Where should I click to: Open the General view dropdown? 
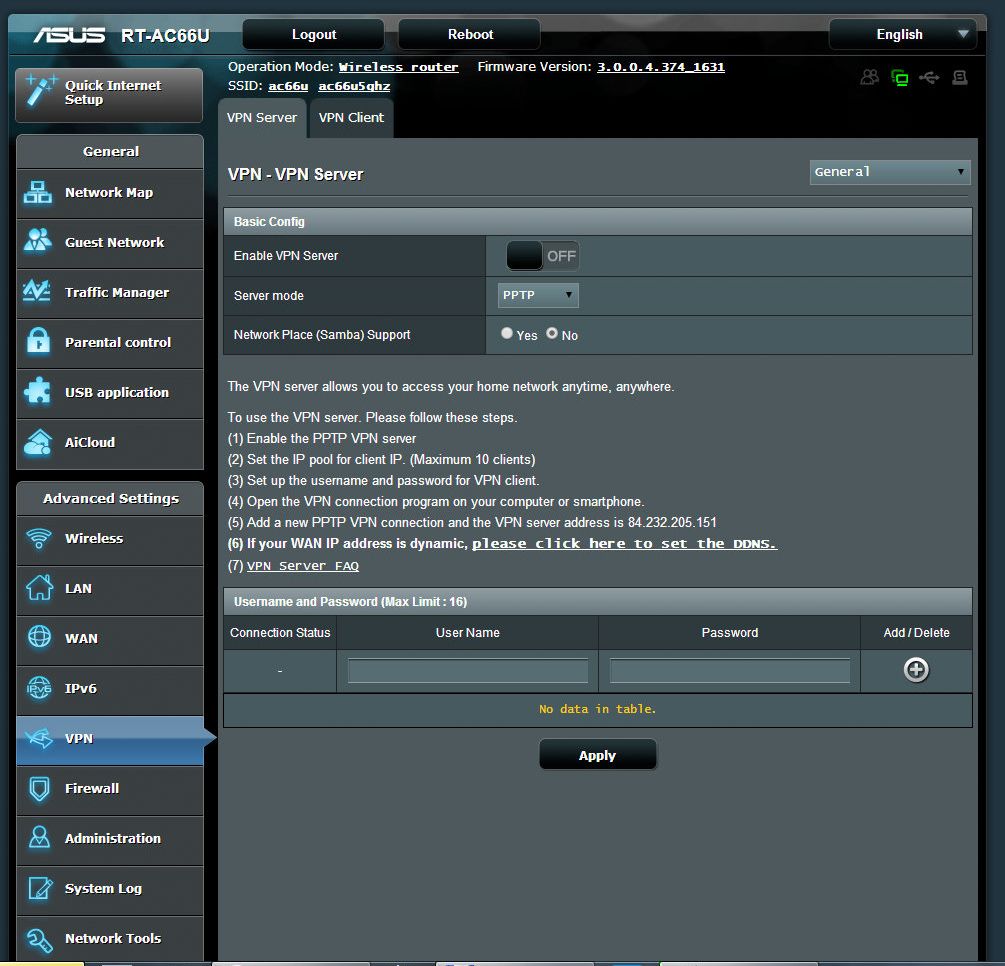click(x=890, y=172)
